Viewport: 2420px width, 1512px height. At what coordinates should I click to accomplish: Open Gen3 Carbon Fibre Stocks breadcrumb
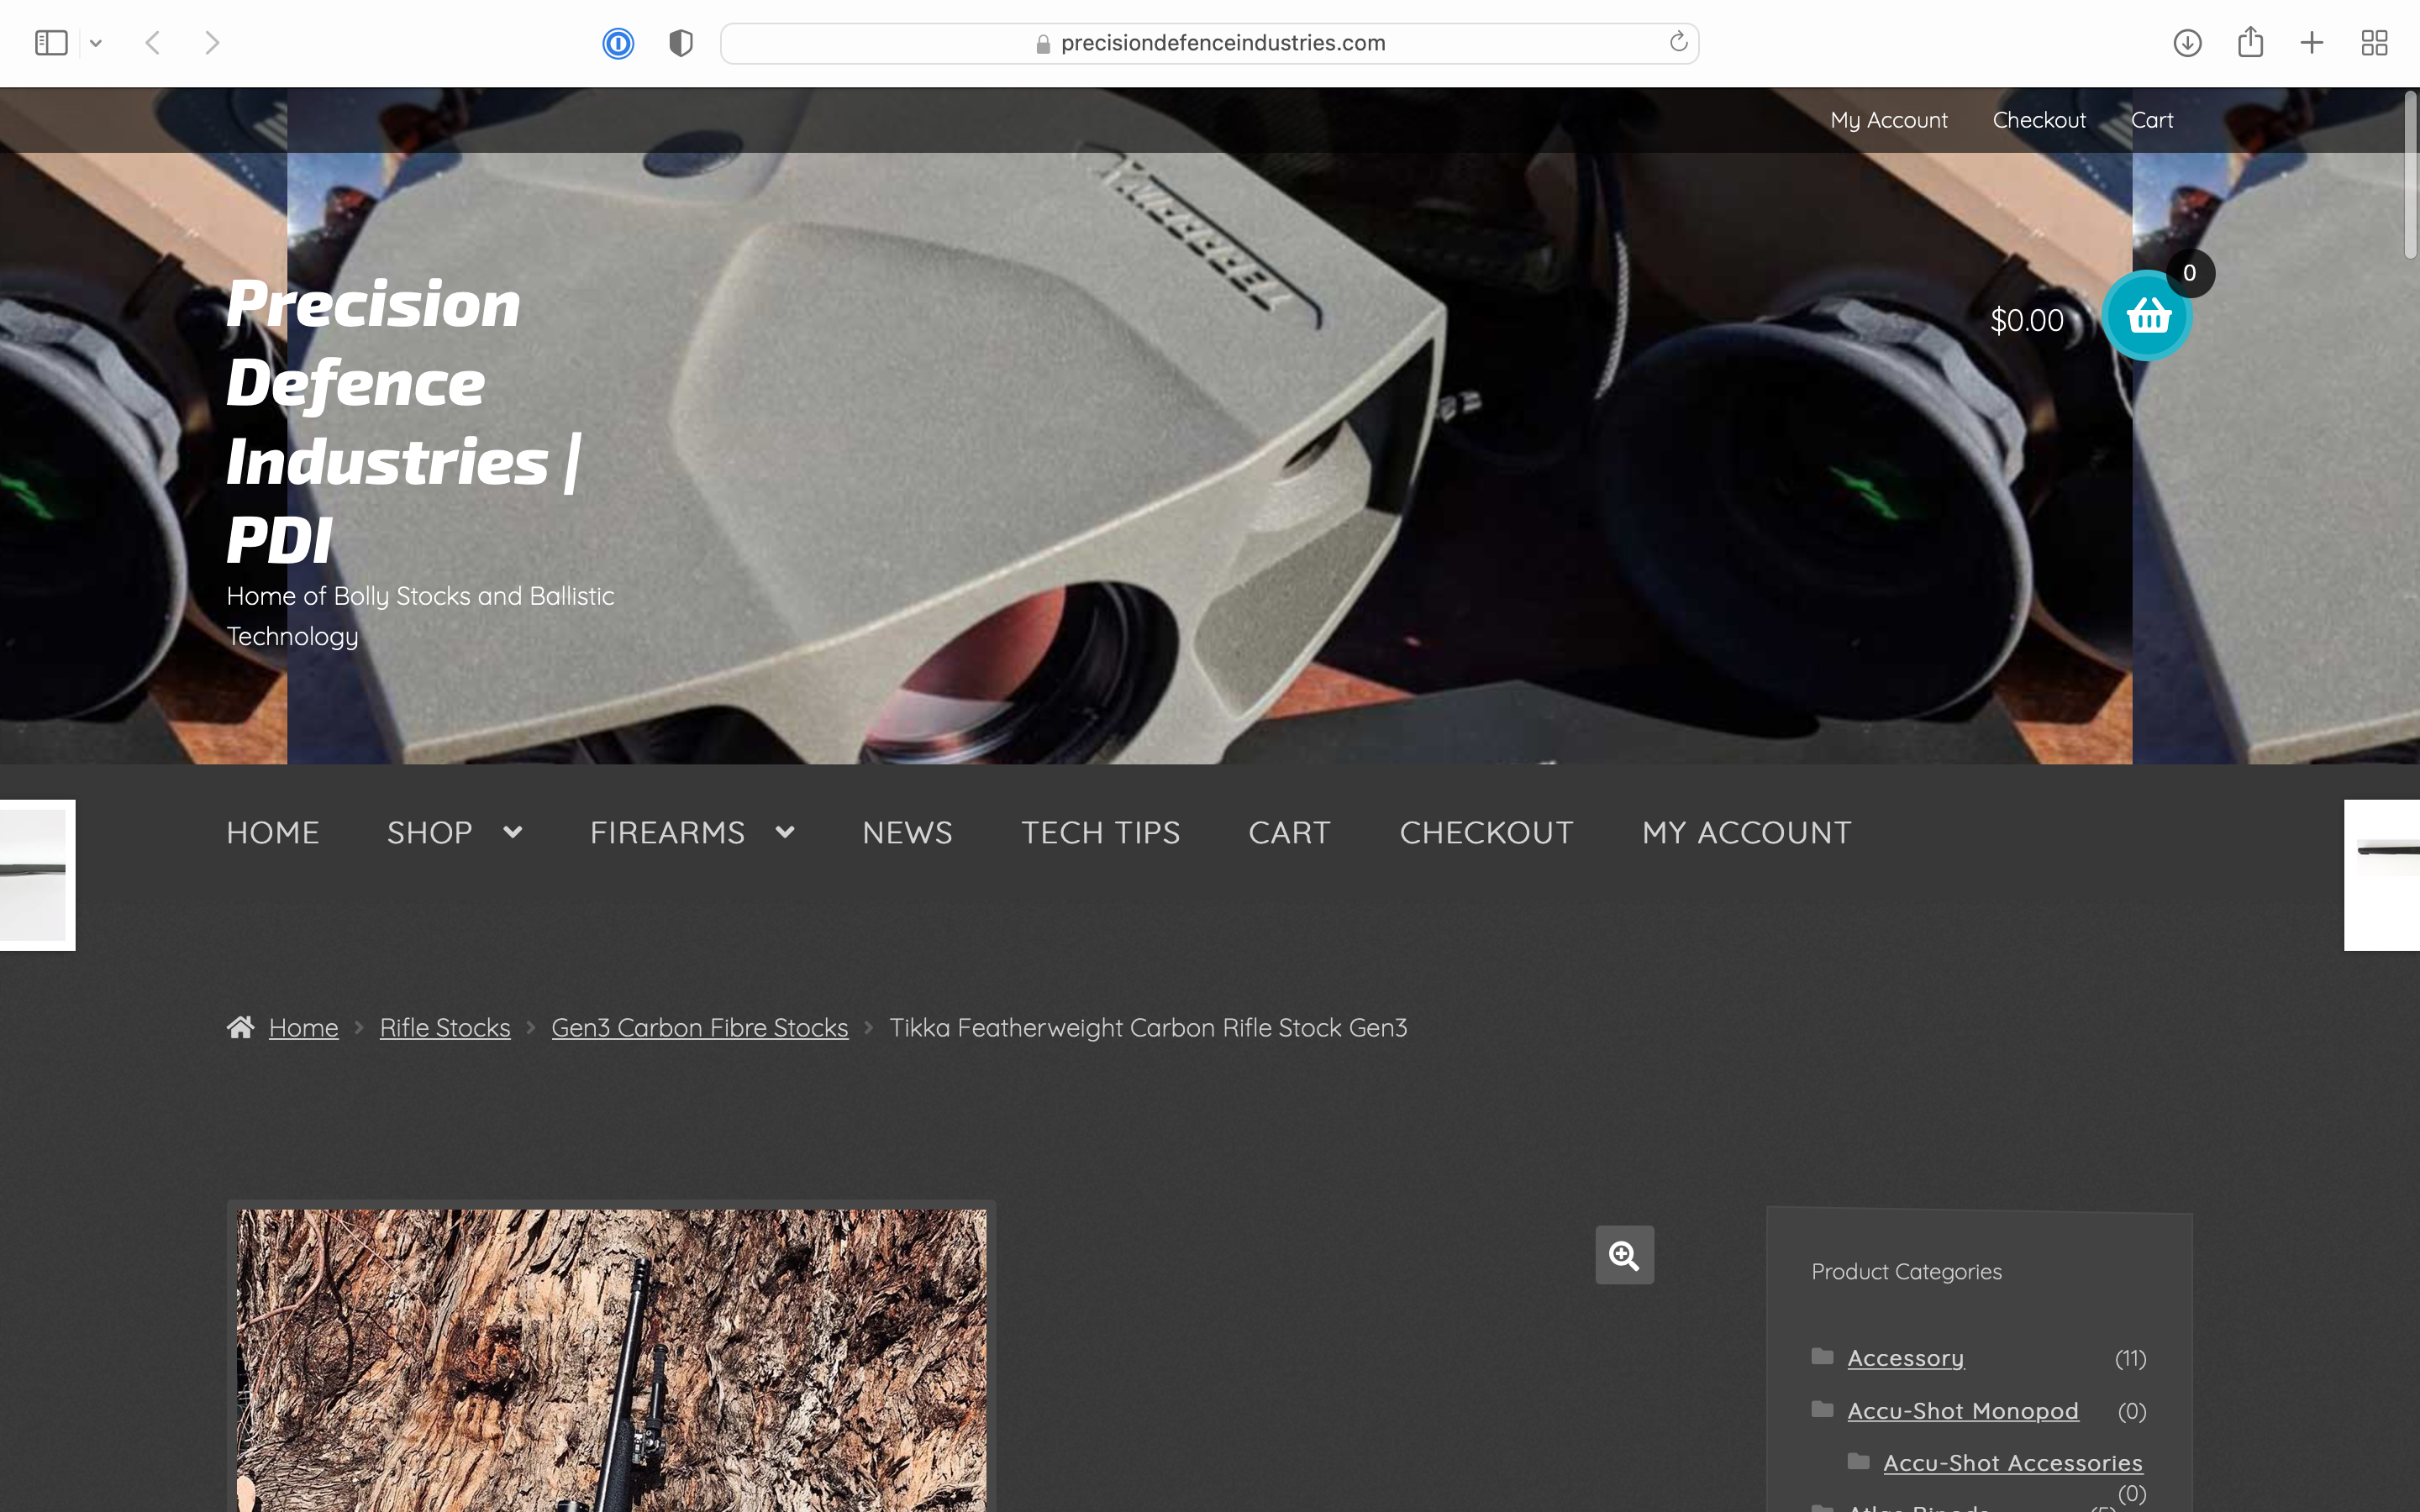699,1028
